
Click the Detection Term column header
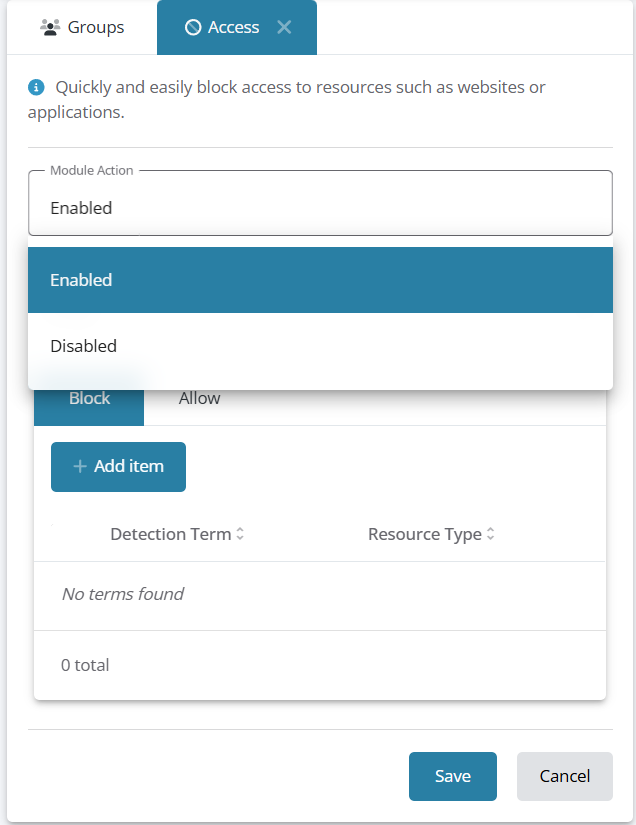click(170, 534)
